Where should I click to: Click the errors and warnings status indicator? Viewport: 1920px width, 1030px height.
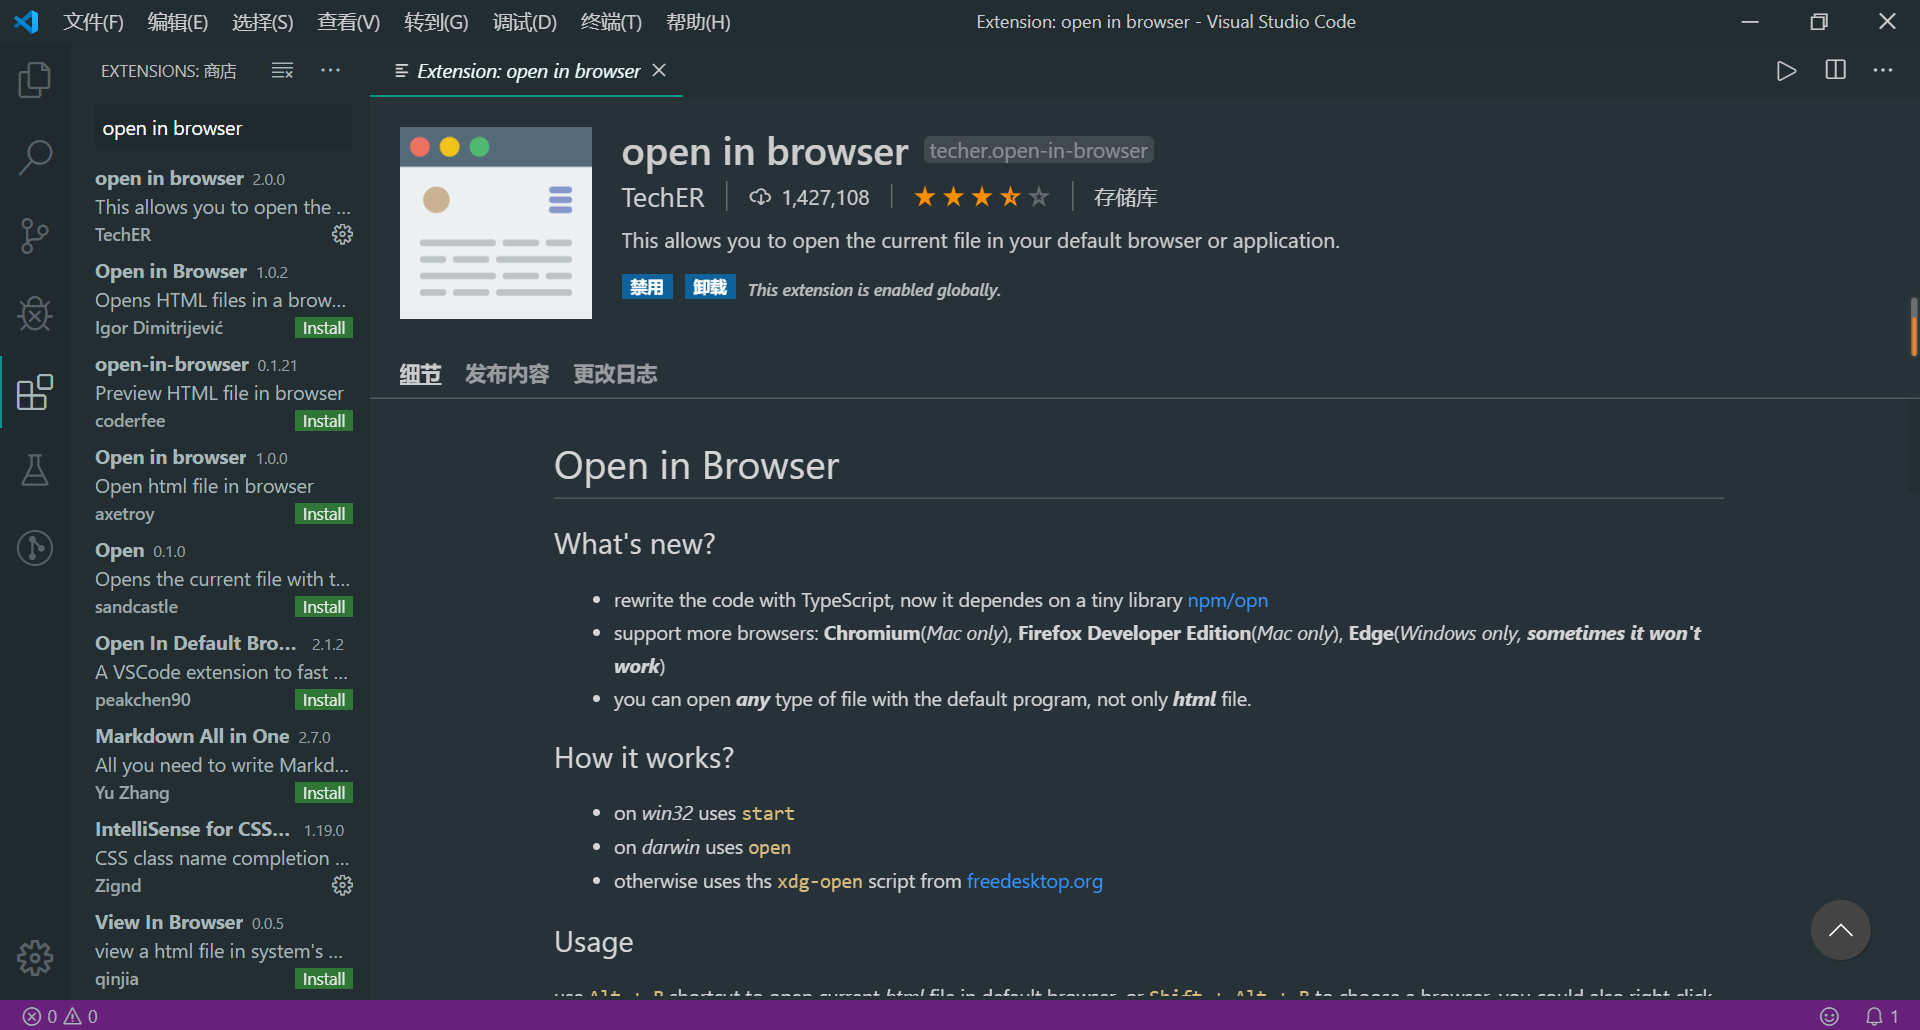point(60,1016)
